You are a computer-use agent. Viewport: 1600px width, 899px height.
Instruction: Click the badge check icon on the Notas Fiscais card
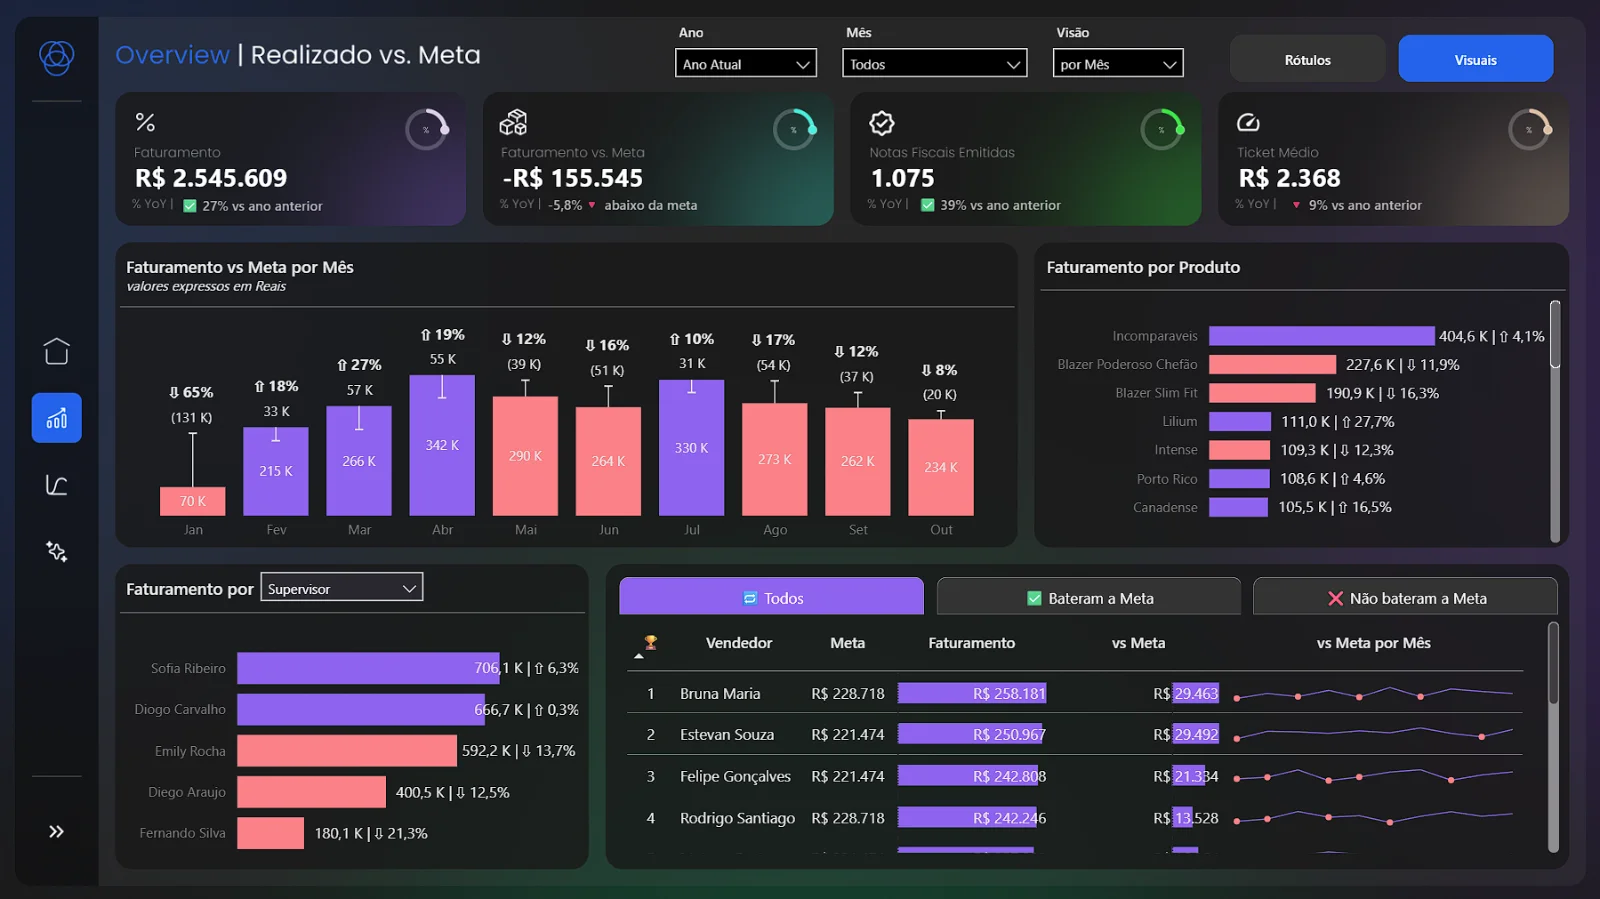coord(881,122)
